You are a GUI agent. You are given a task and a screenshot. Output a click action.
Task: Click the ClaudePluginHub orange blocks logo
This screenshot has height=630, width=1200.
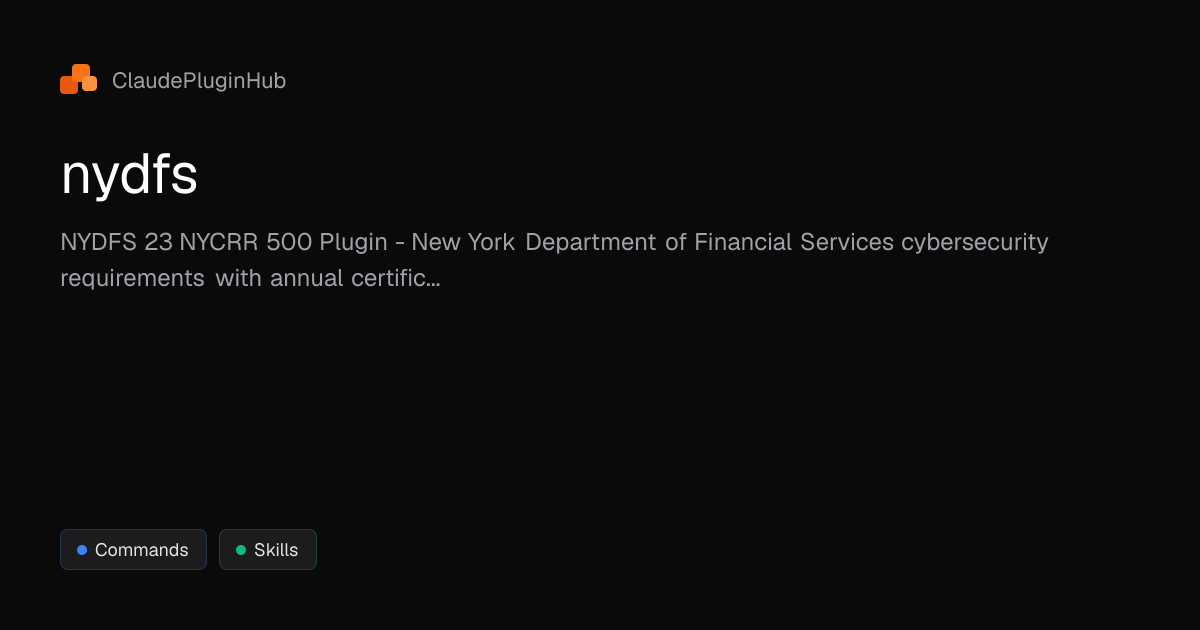click(78, 79)
